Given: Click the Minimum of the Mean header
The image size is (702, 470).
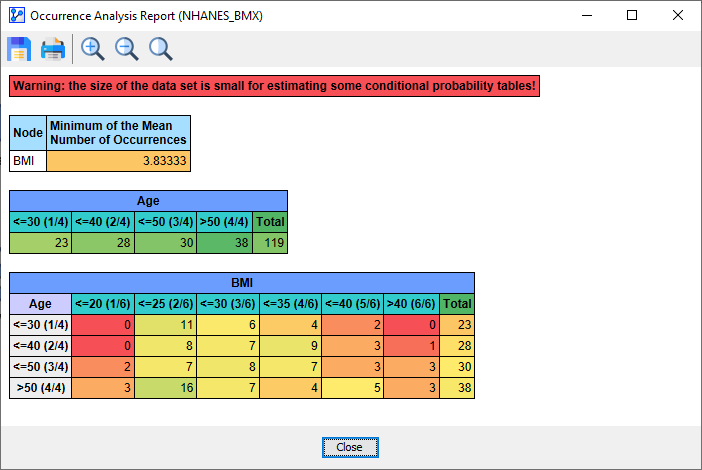Looking at the screenshot, I should coord(119,133).
